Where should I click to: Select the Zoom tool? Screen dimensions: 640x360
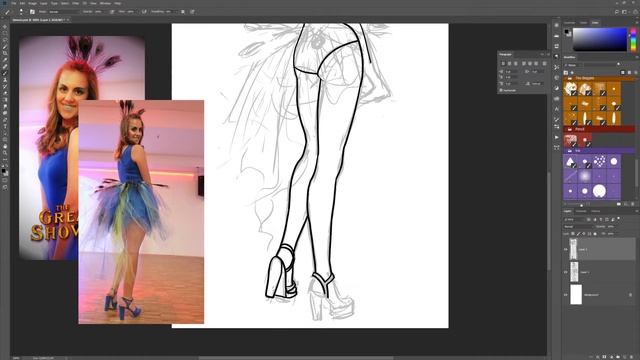click(5, 153)
